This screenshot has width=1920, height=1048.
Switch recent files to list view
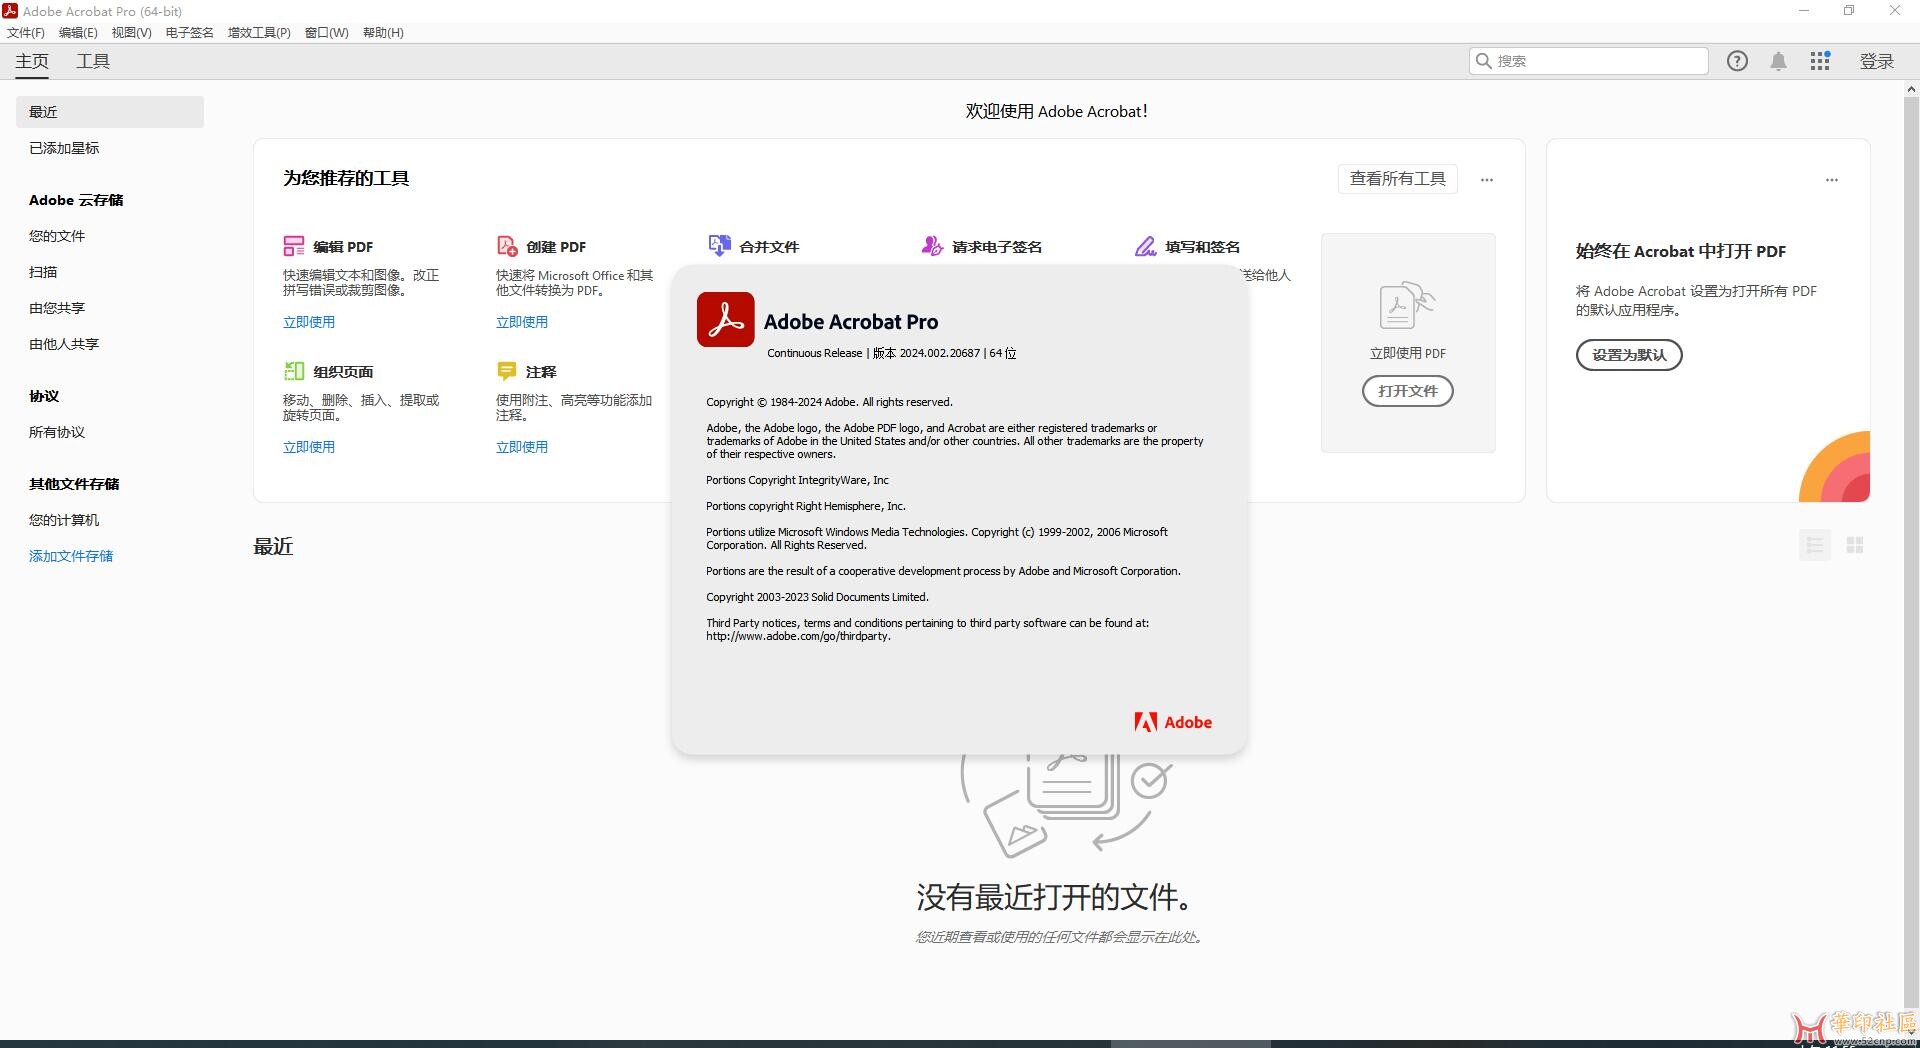(1815, 545)
